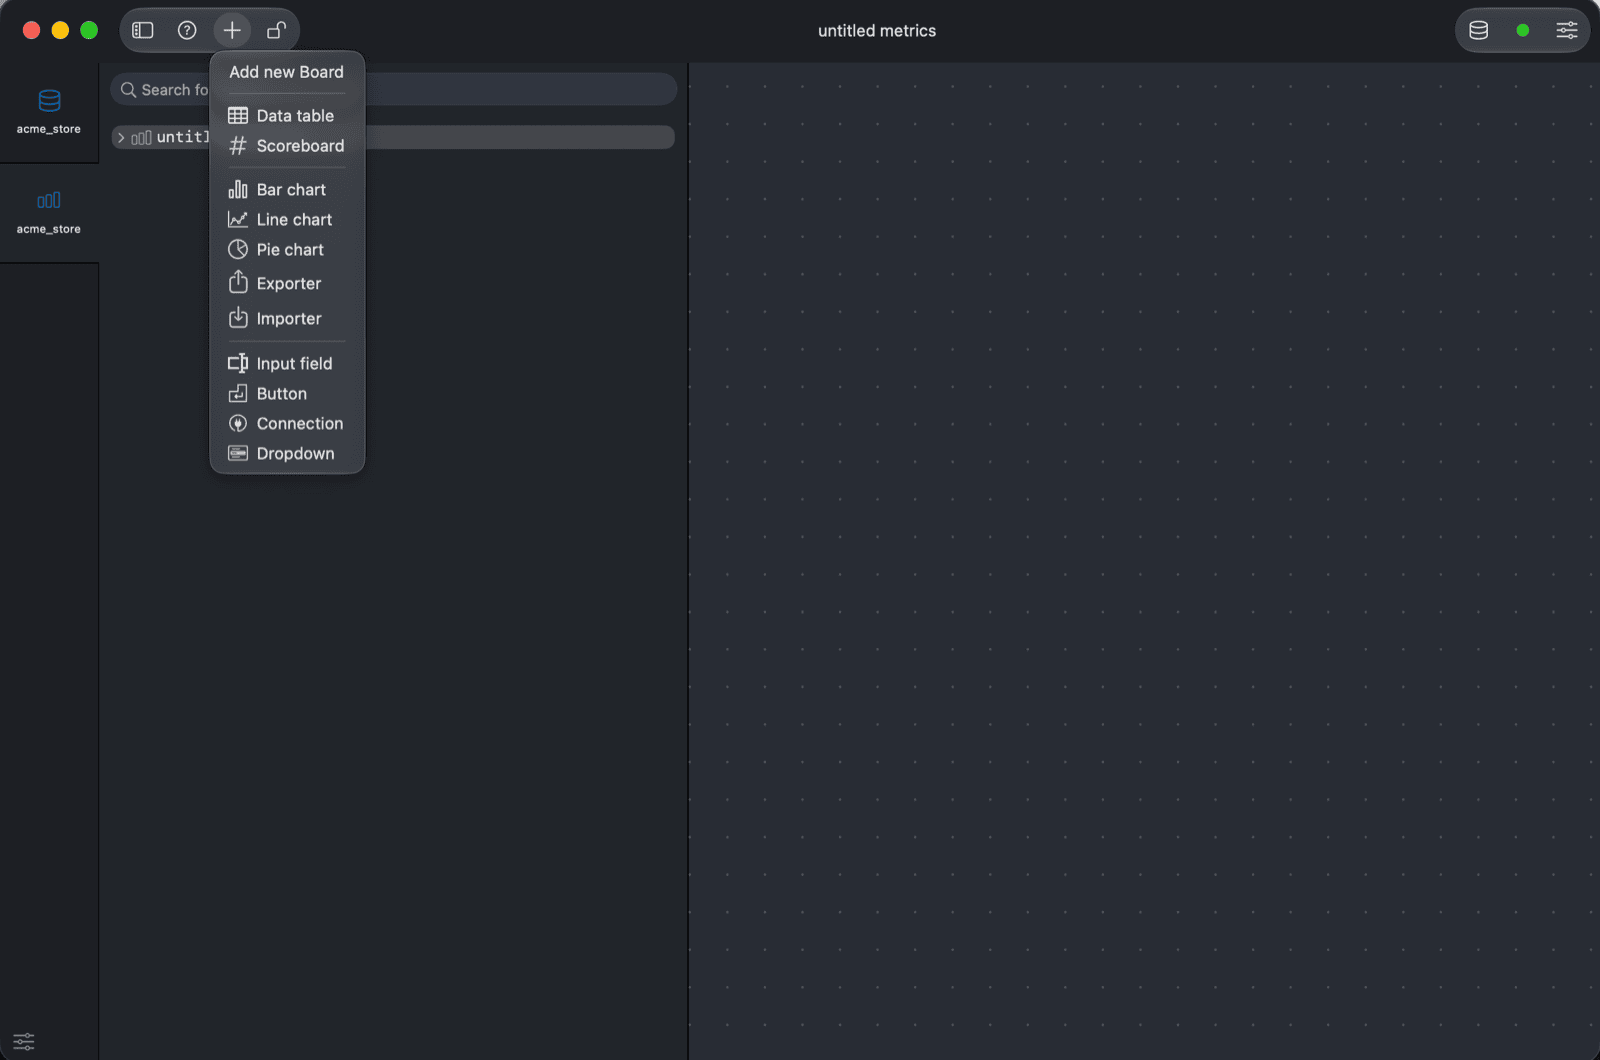Choose Exporter from the menu
Image resolution: width=1600 pixels, height=1060 pixels.
tap(287, 283)
